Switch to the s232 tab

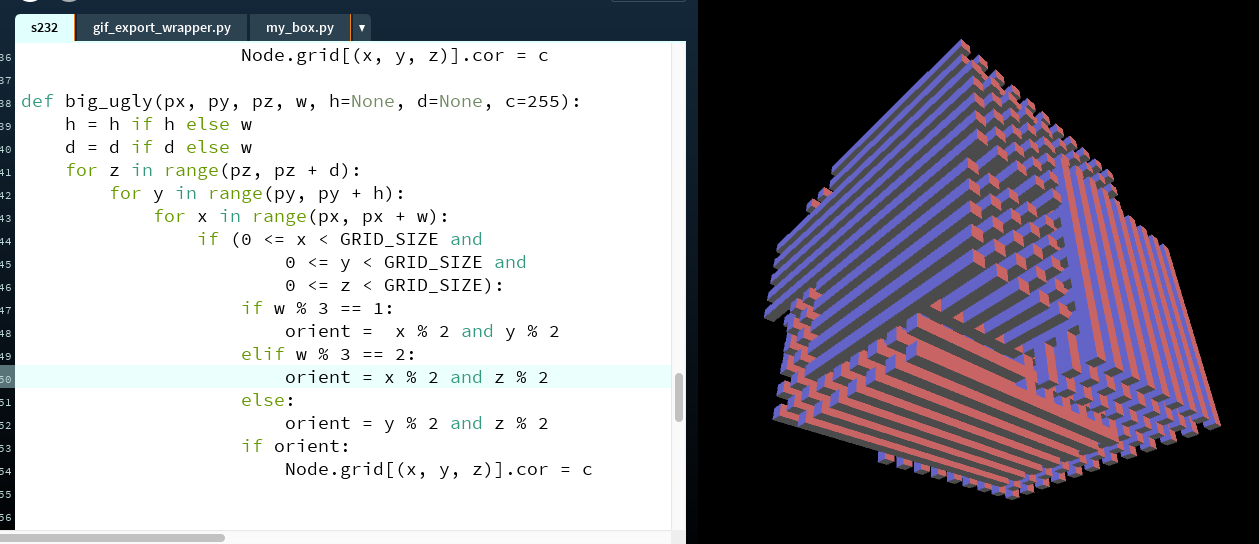(x=44, y=28)
